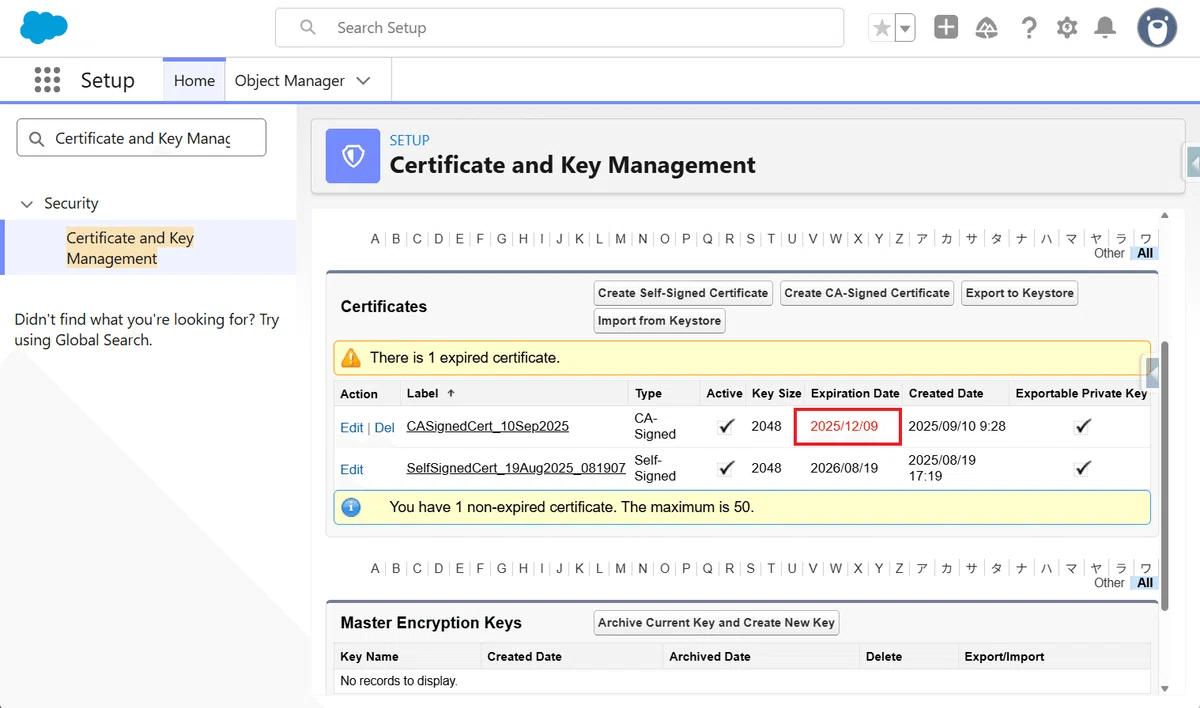
Task: Click the Trailhead guidance icon
Action: coord(987,28)
